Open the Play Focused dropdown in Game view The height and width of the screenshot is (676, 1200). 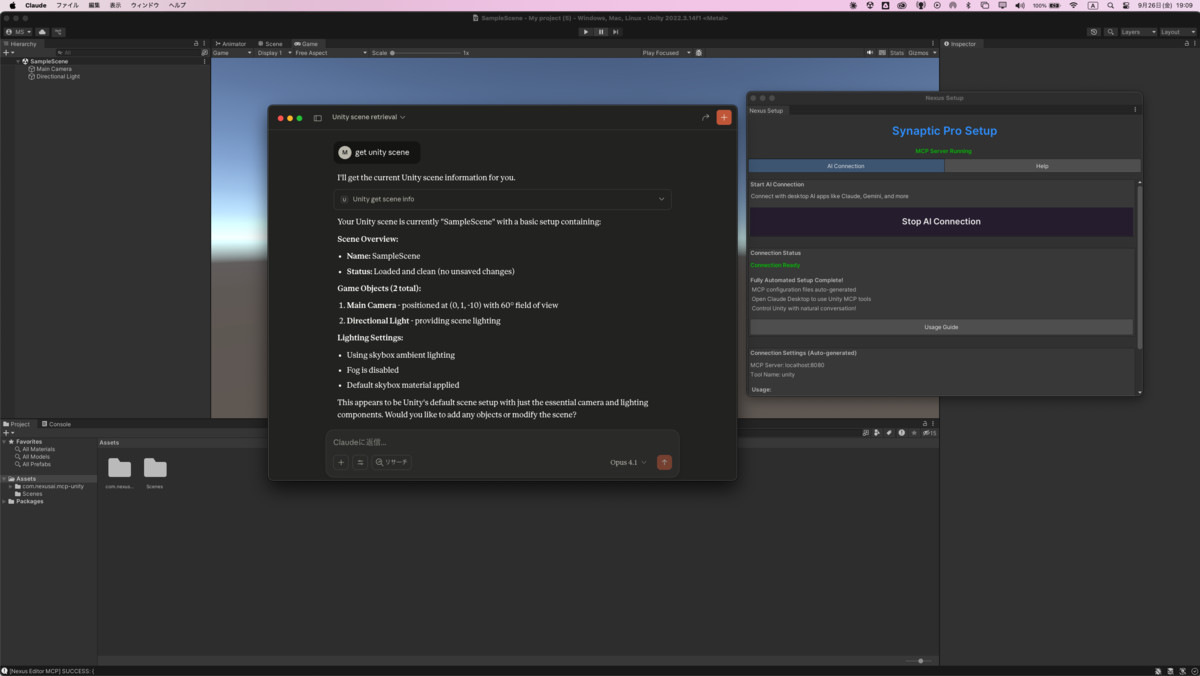(x=663, y=52)
